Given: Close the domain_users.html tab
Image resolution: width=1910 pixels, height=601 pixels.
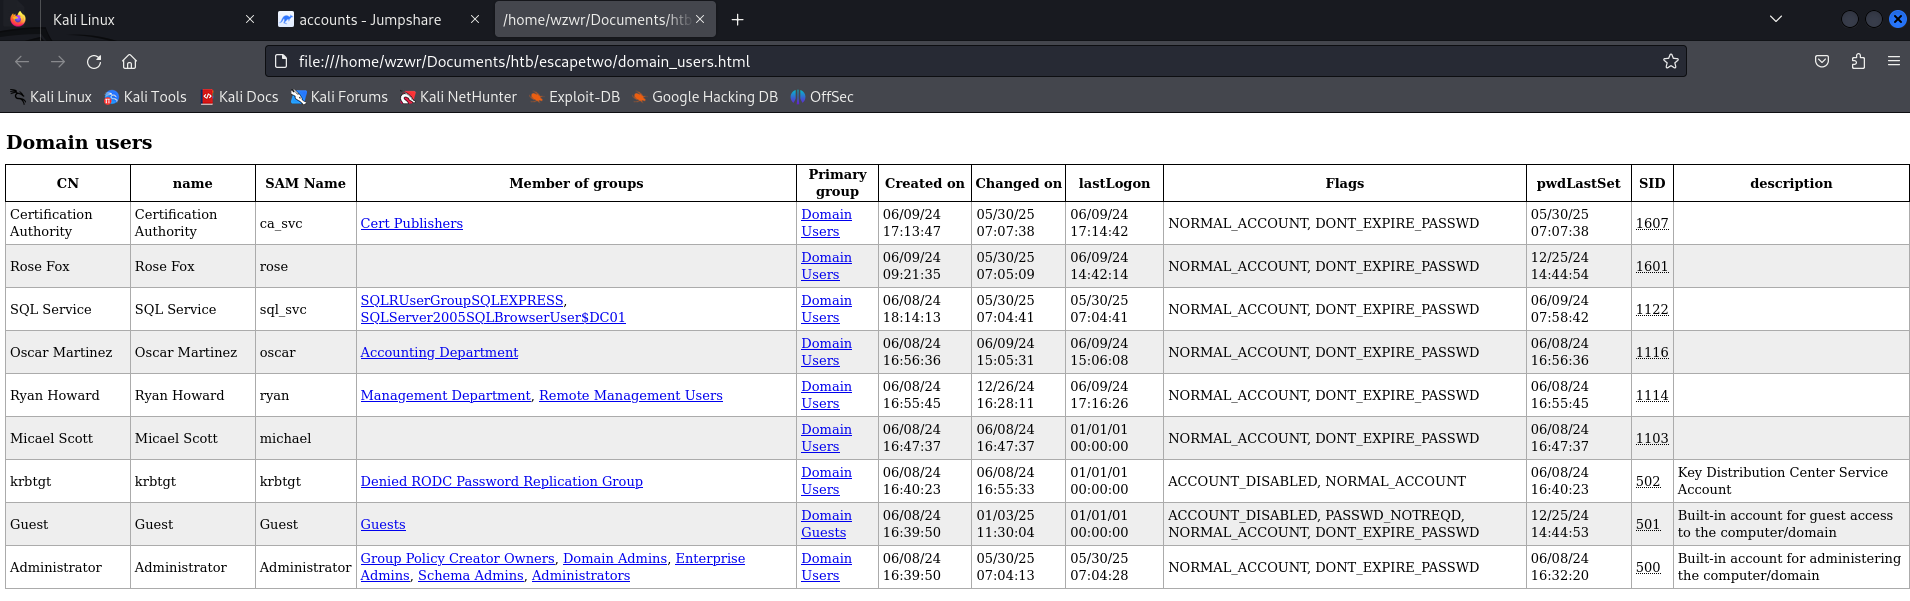Looking at the screenshot, I should tap(700, 20).
